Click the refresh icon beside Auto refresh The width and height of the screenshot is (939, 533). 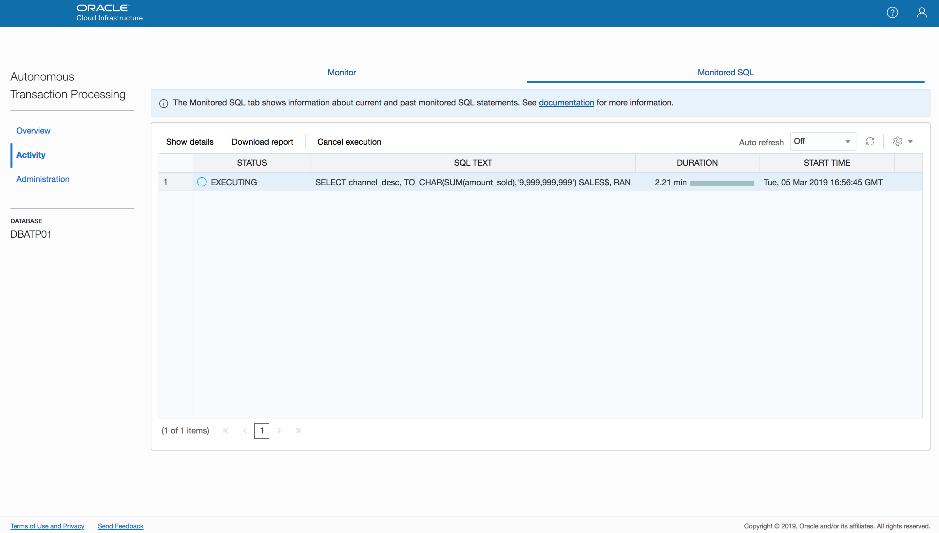click(x=870, y=141)
